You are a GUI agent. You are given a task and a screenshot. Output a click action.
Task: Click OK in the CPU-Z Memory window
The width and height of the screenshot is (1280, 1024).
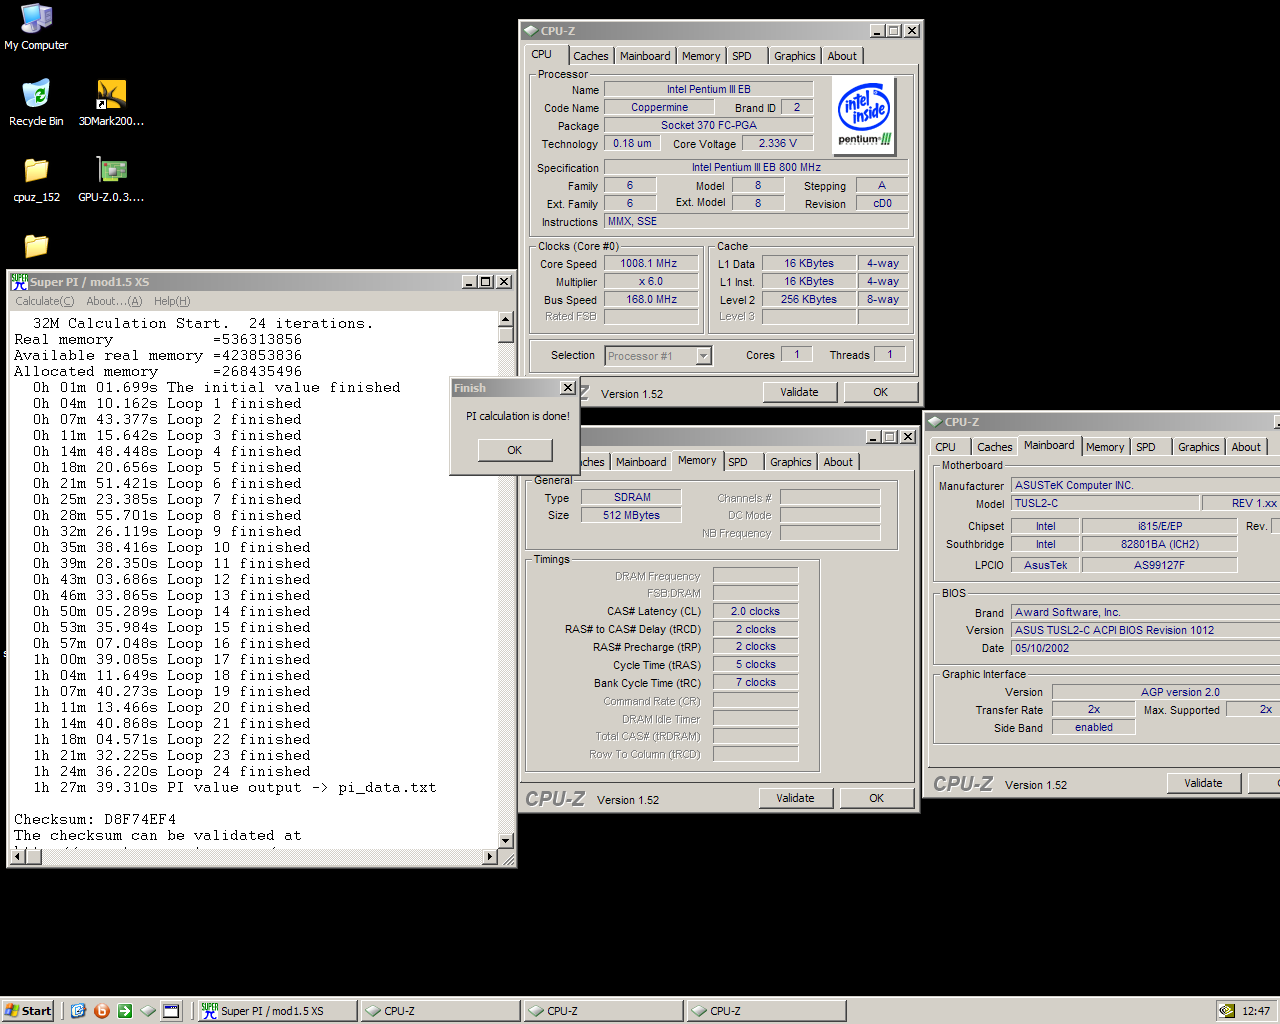[876, 798]
